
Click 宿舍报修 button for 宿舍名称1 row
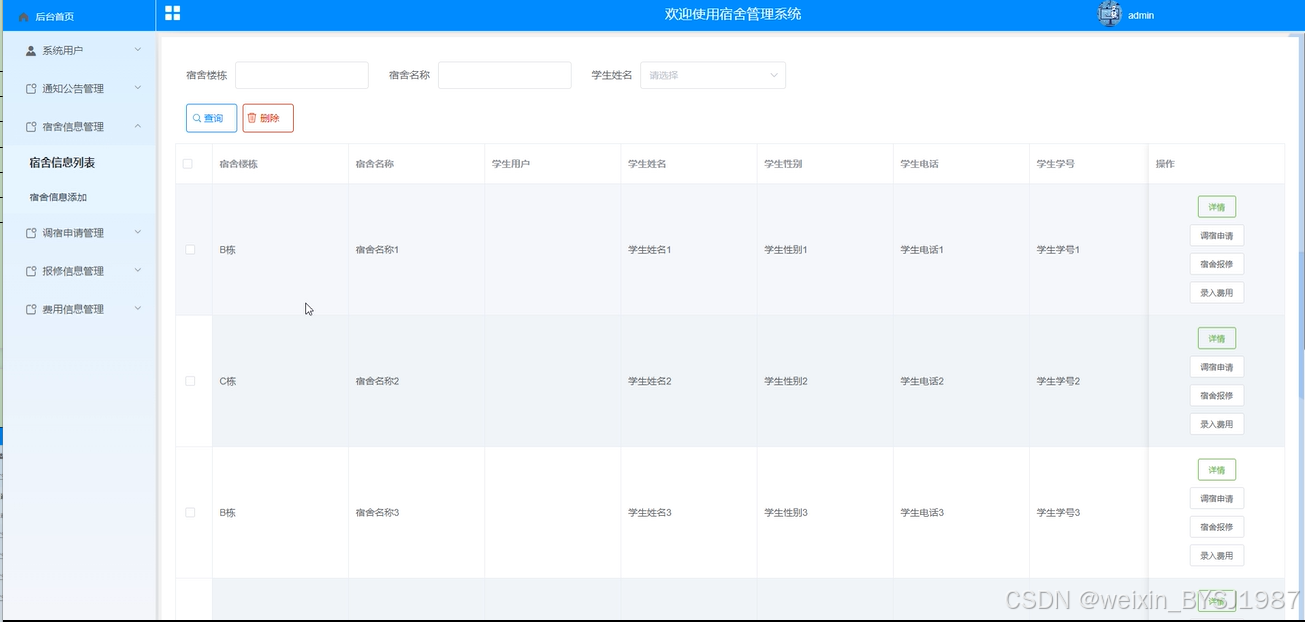(1217, 265)
